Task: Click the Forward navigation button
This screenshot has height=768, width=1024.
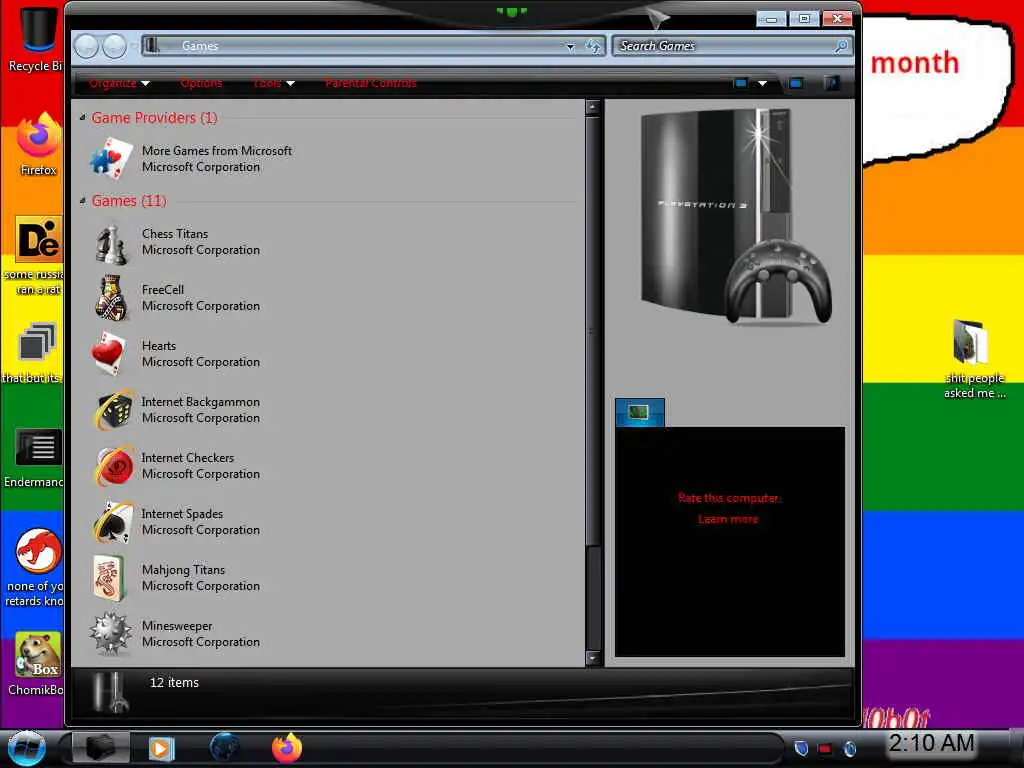Action: coord(115,46)
